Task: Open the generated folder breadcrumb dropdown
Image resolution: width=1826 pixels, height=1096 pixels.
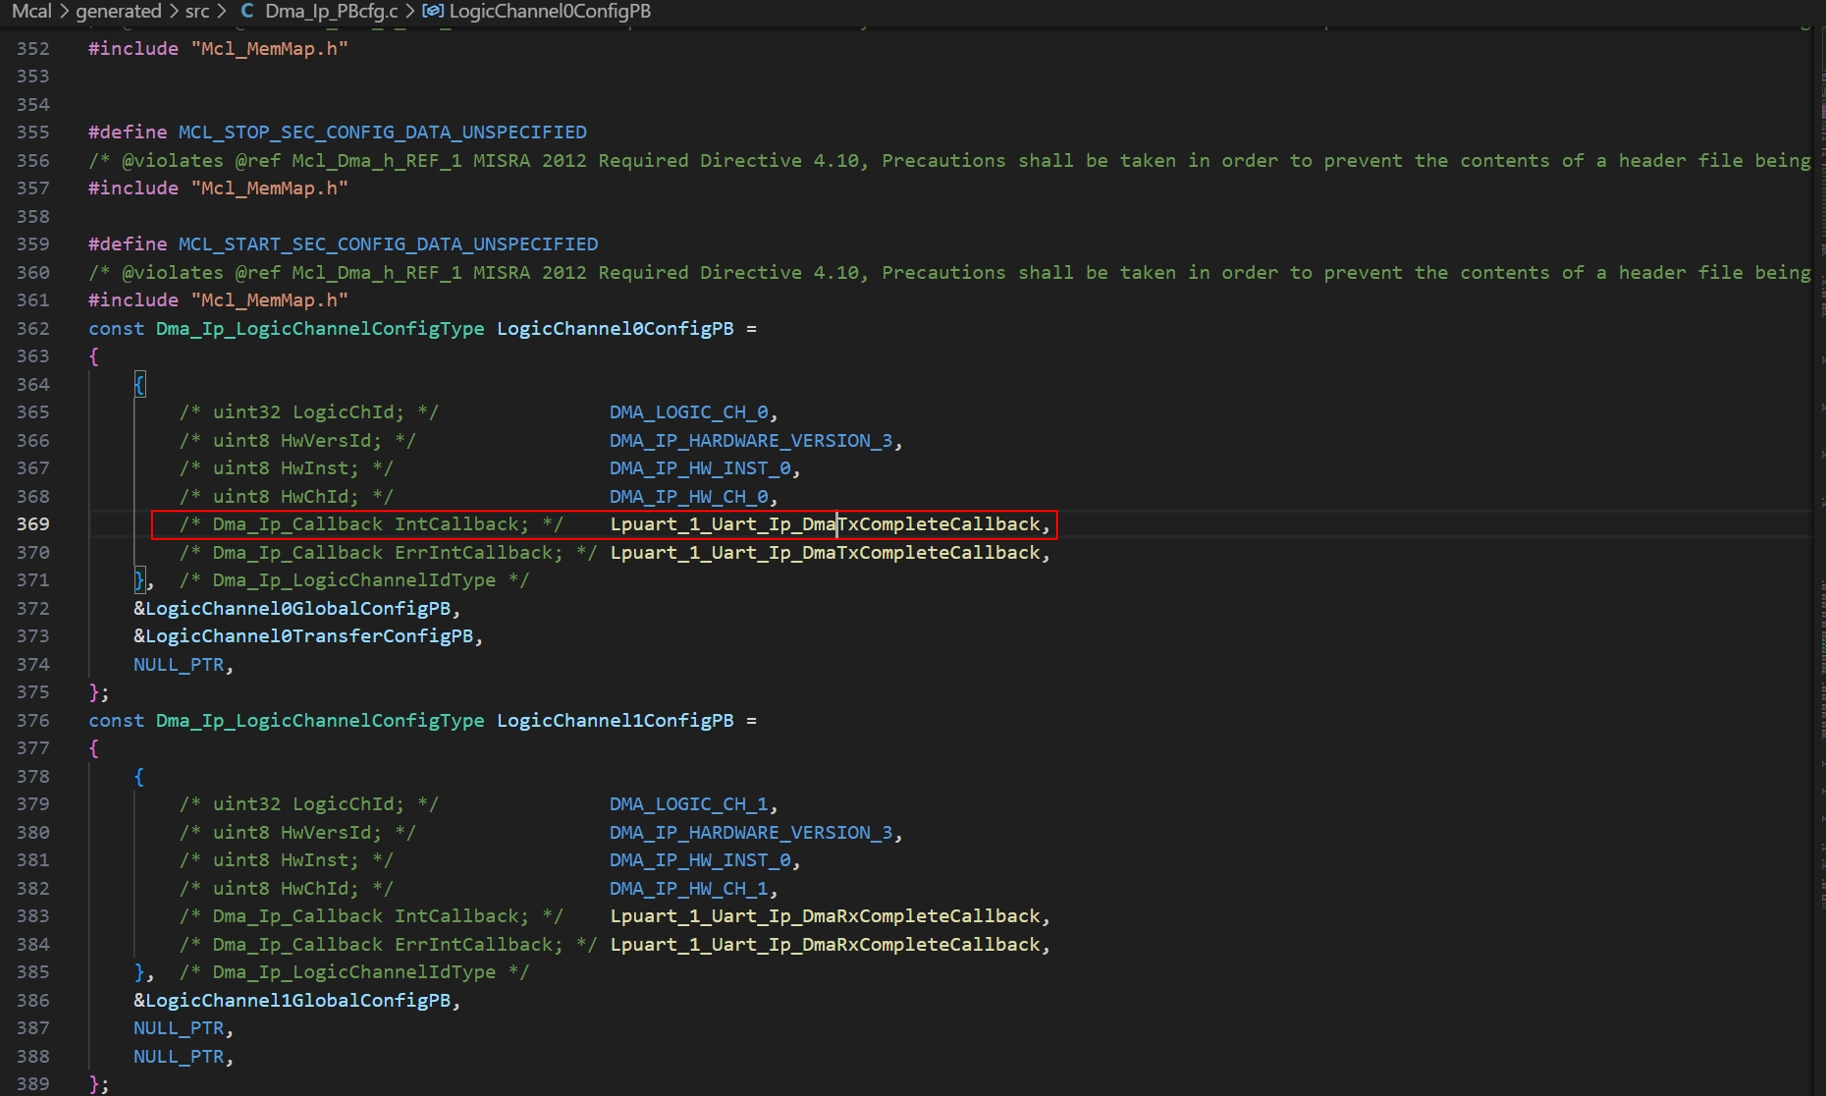Action: [x=119, y=11]
